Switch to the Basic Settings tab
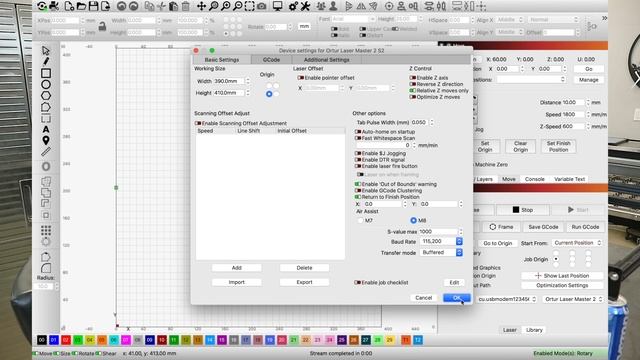The height and width of the screenshot is (360, 640). (222, 60)
